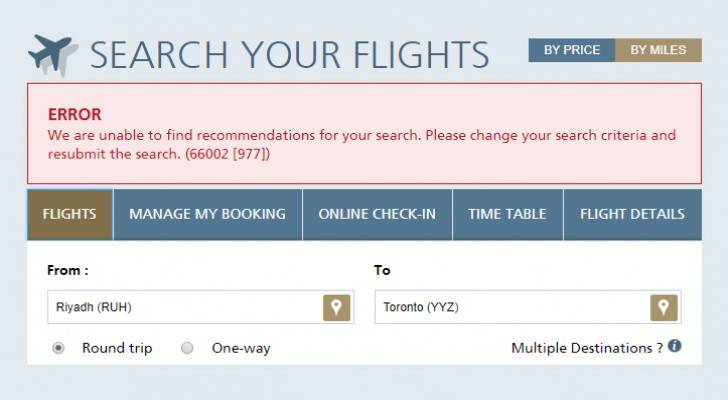The image size is (728, 400).
Task: Switch to the TIME TABLE tab
Action: (x=507, y=214)
